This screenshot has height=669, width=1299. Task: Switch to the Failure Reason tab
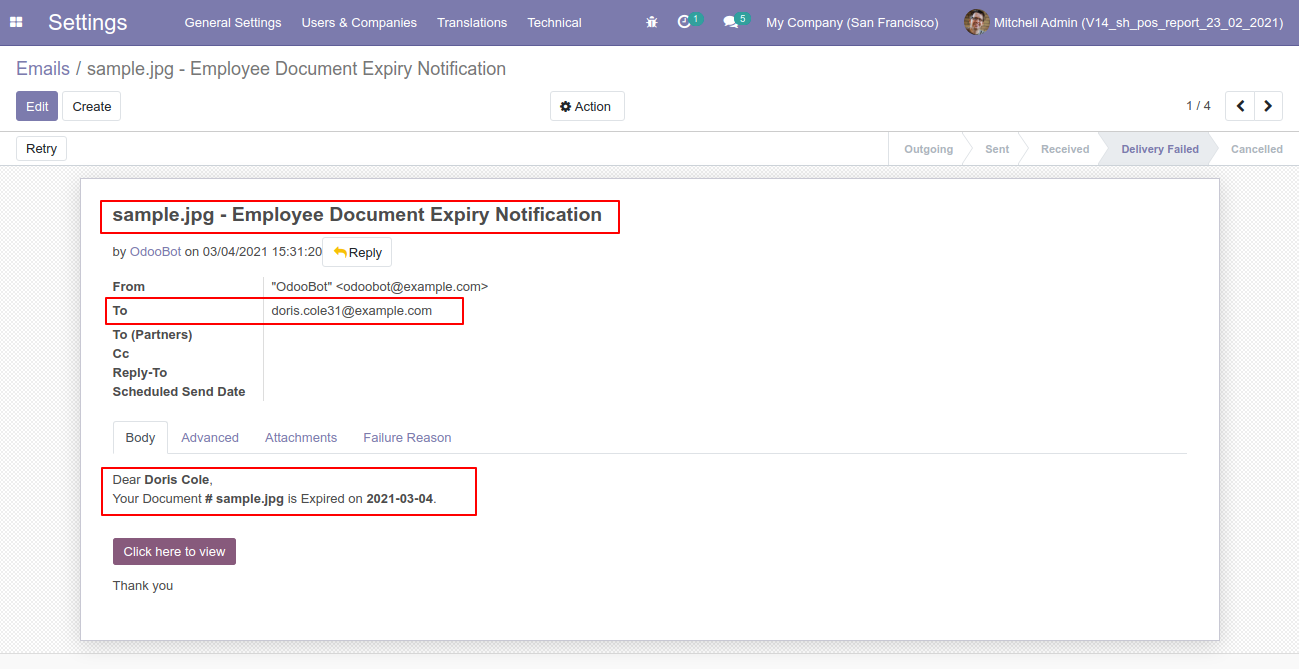pyautogui.click(x=407, y=437)
